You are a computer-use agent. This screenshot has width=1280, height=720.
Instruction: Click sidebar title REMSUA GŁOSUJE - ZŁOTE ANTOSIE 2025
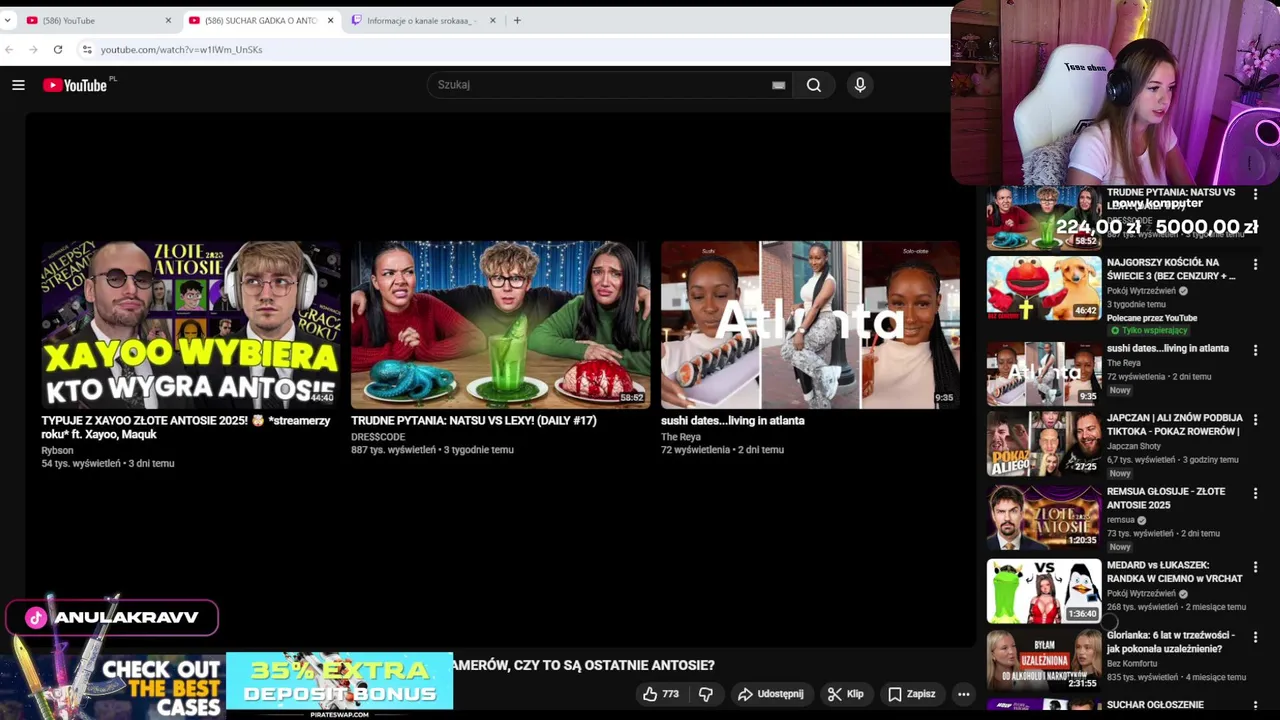point(1166,498)
